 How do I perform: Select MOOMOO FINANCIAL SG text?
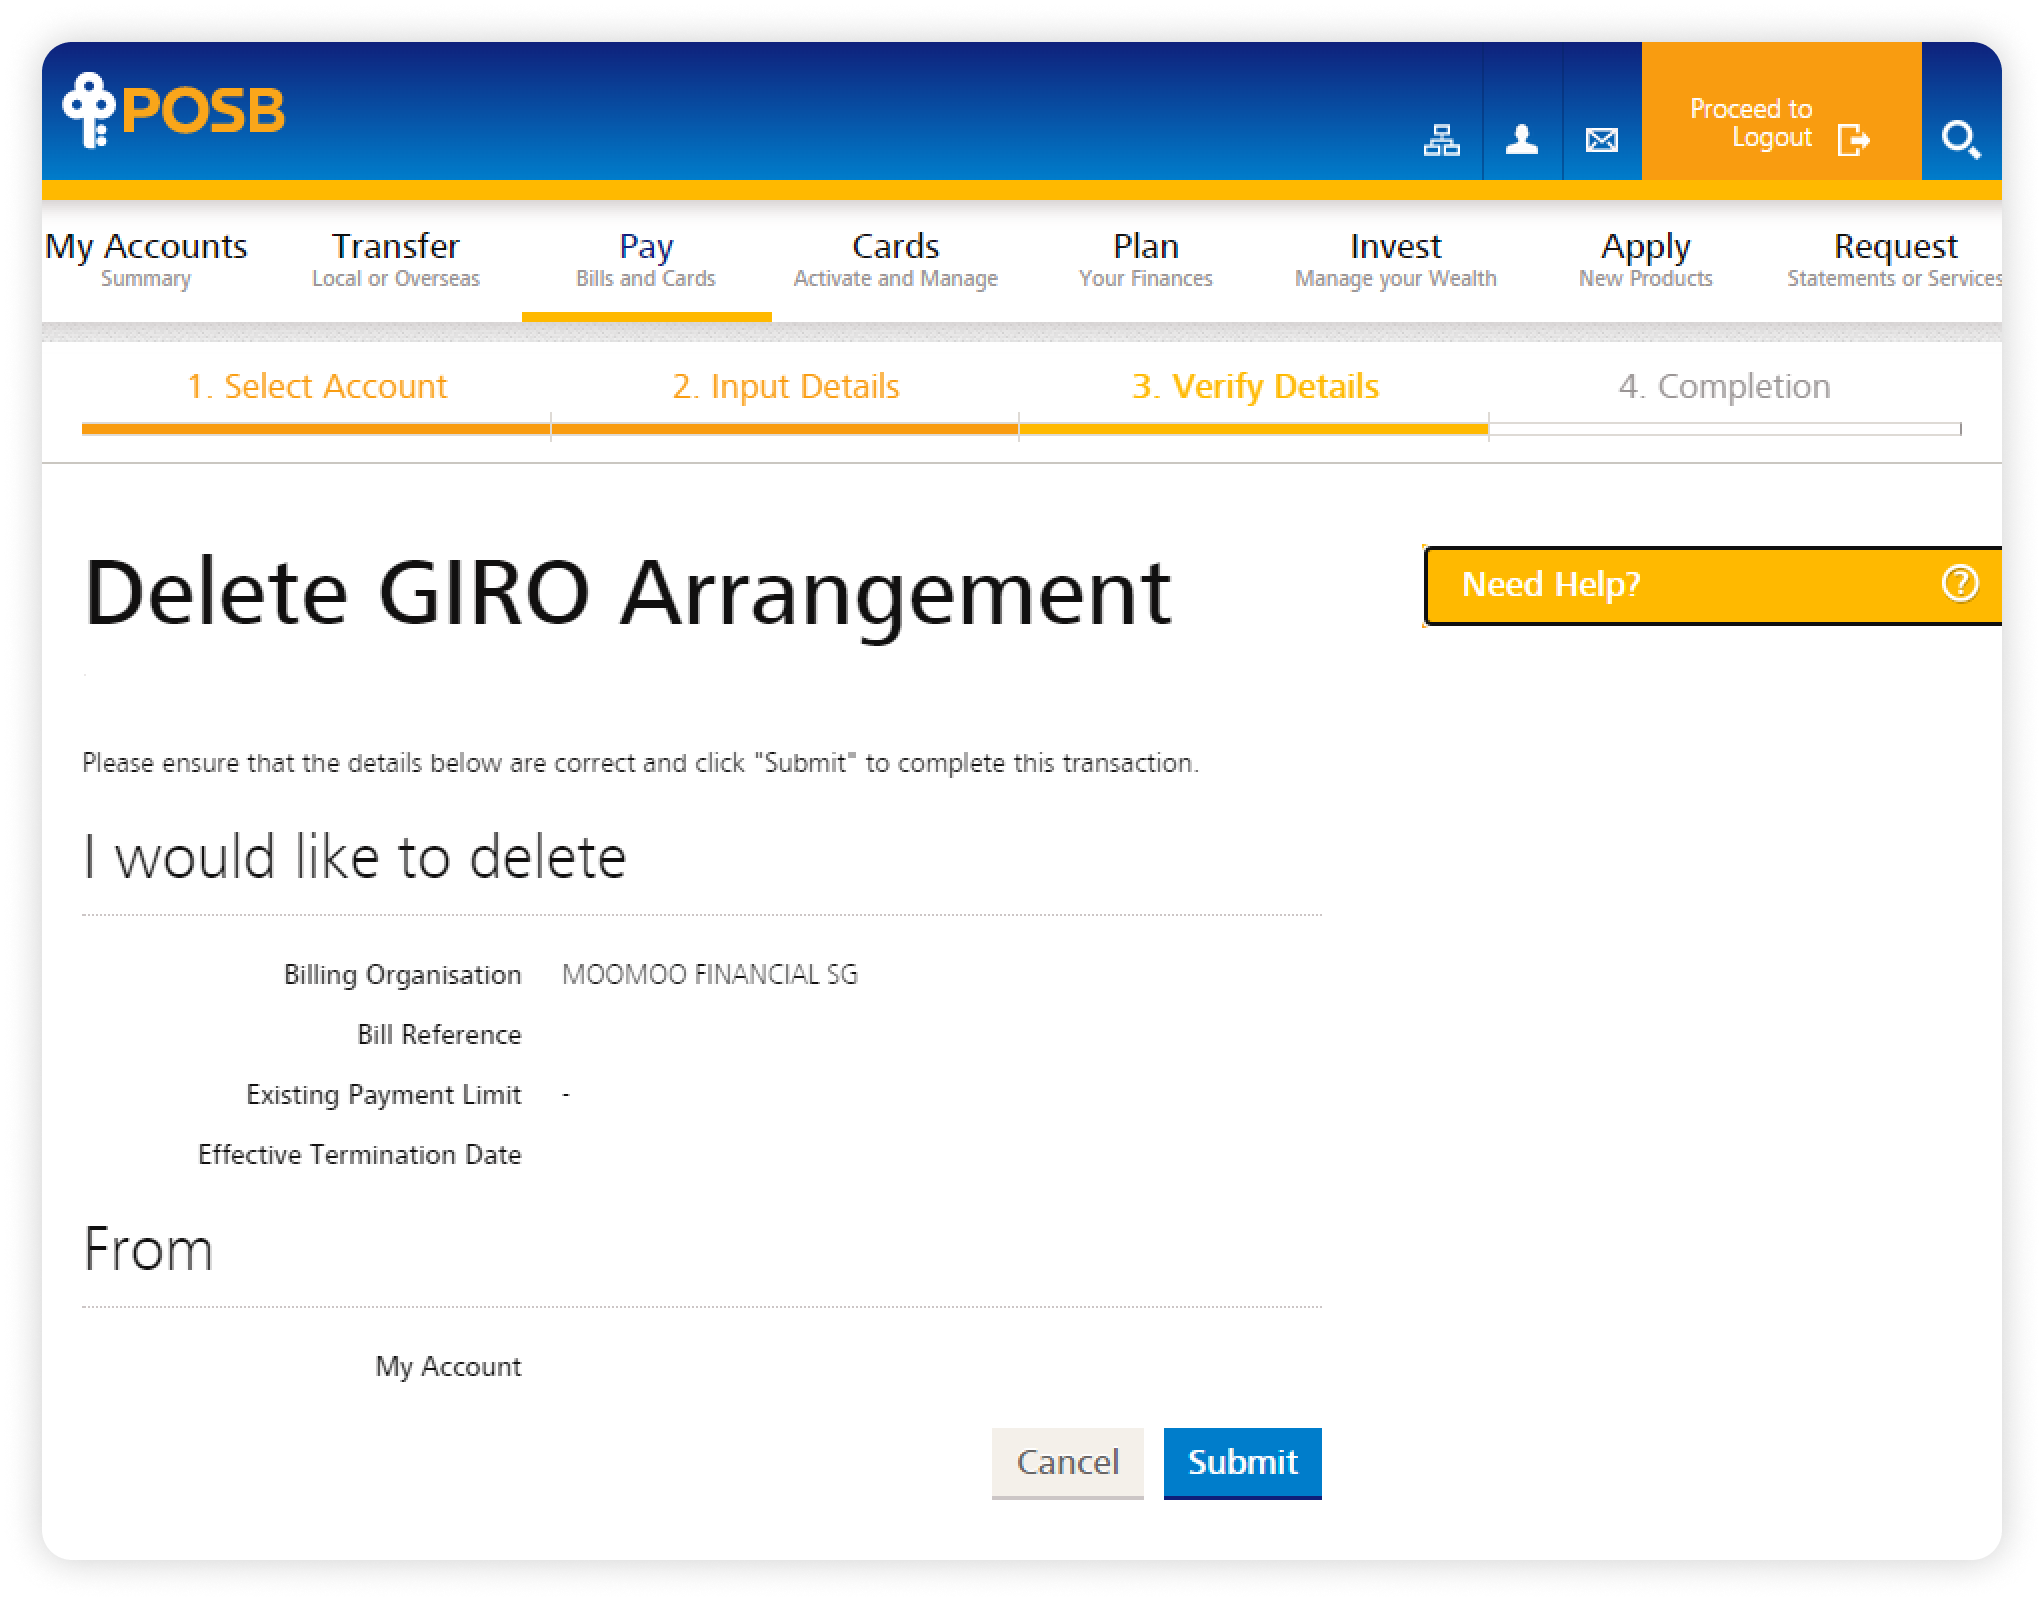(x=710, y=975)
